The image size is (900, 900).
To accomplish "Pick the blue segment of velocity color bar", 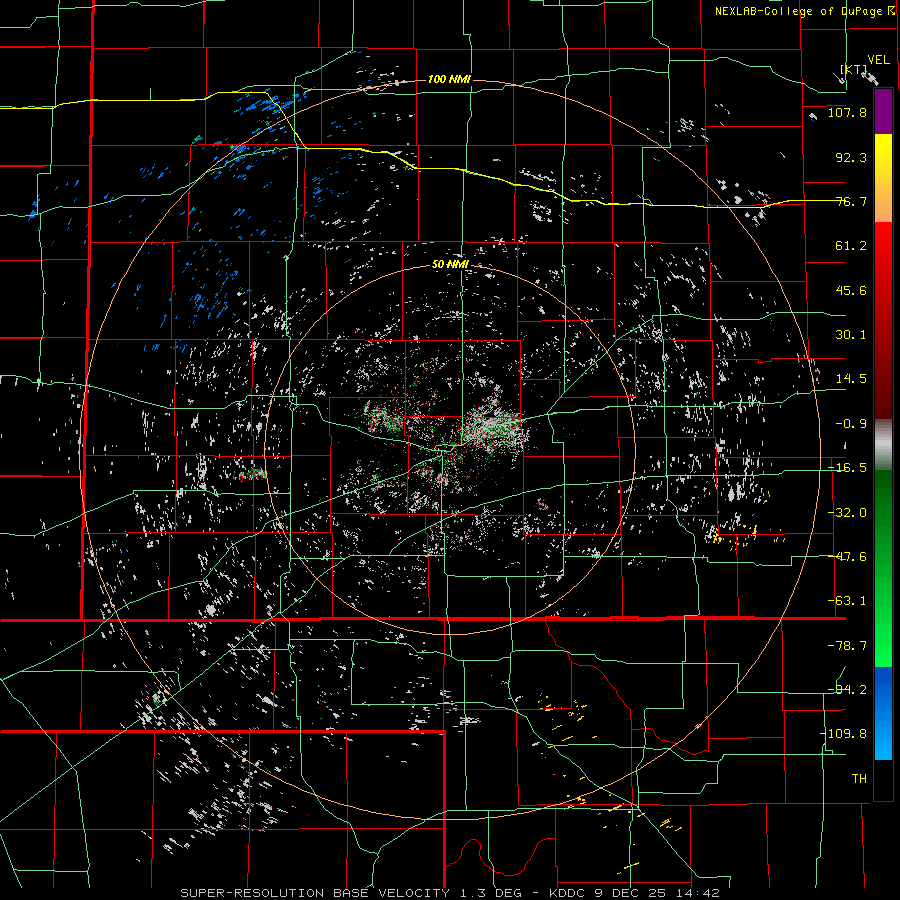I will (883, 713).
